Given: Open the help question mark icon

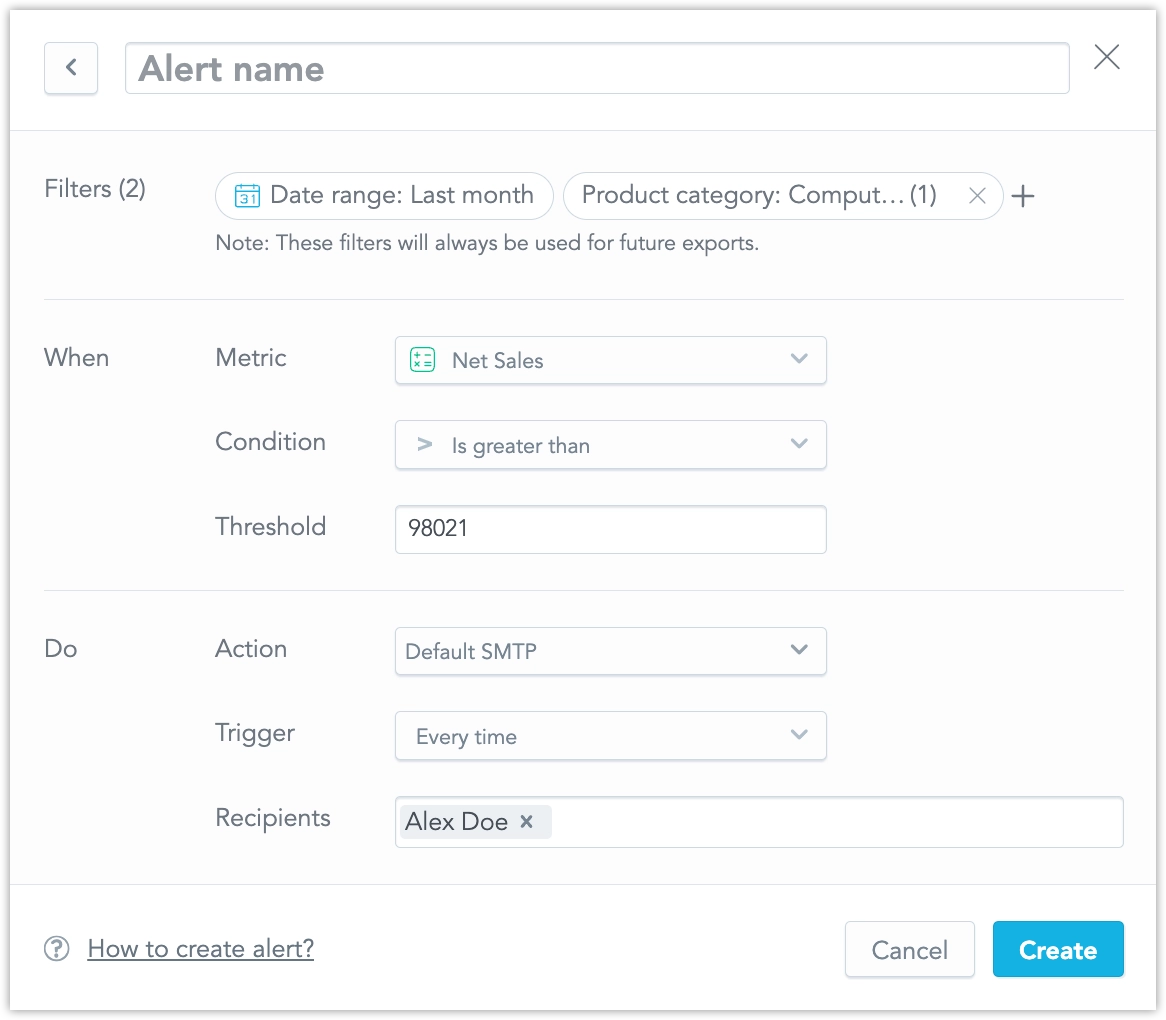Looking at the screenshot, I should click(55, 948).
